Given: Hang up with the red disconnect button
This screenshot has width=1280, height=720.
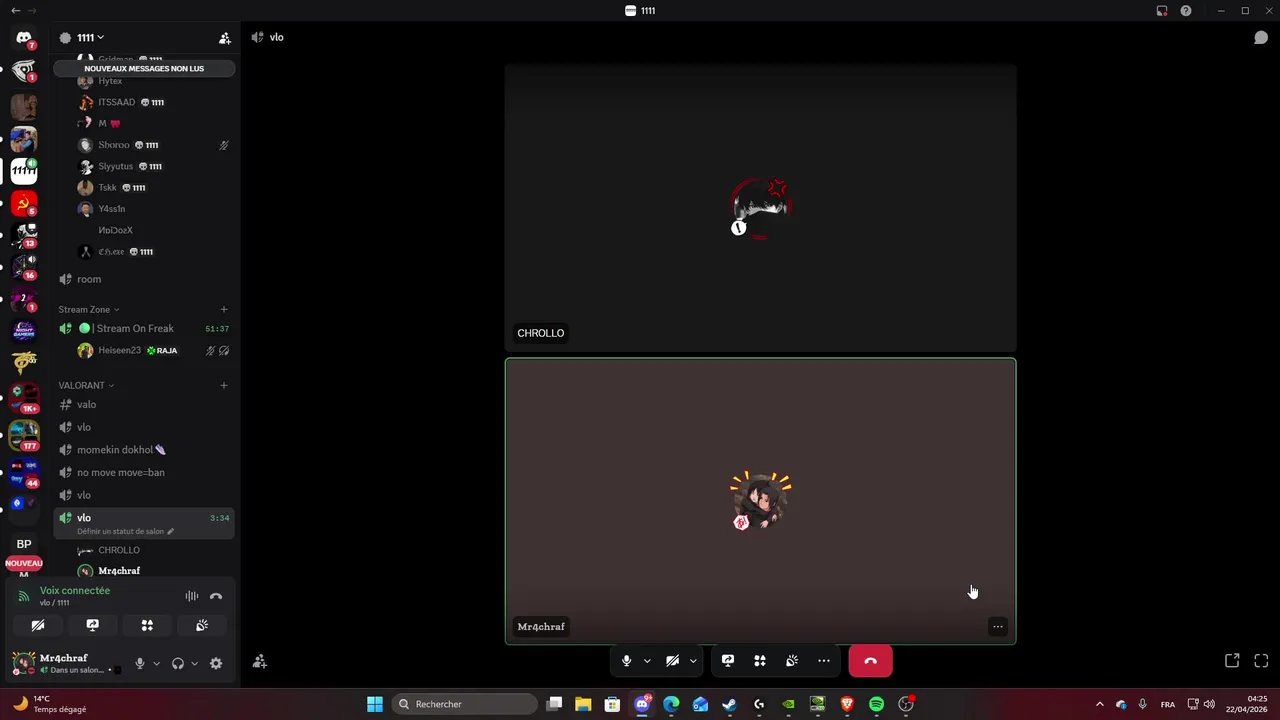Looking at the screenshot, I should pyautogui.click(x=870, y=661).
